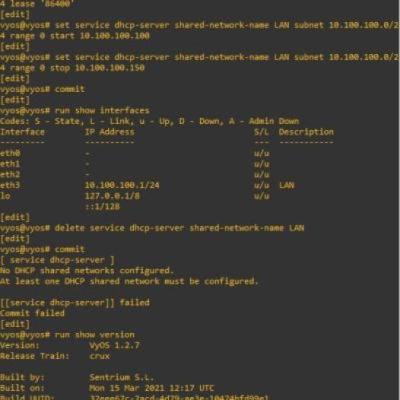Click the 'Description' column header

click(306, 132)
